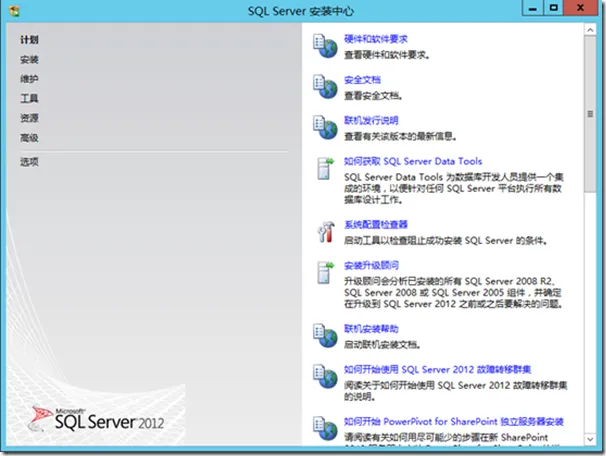Click the globe icon beside 联机安装帮助
The height and width of the screenshot is (456, 606).
click(325, 335)
